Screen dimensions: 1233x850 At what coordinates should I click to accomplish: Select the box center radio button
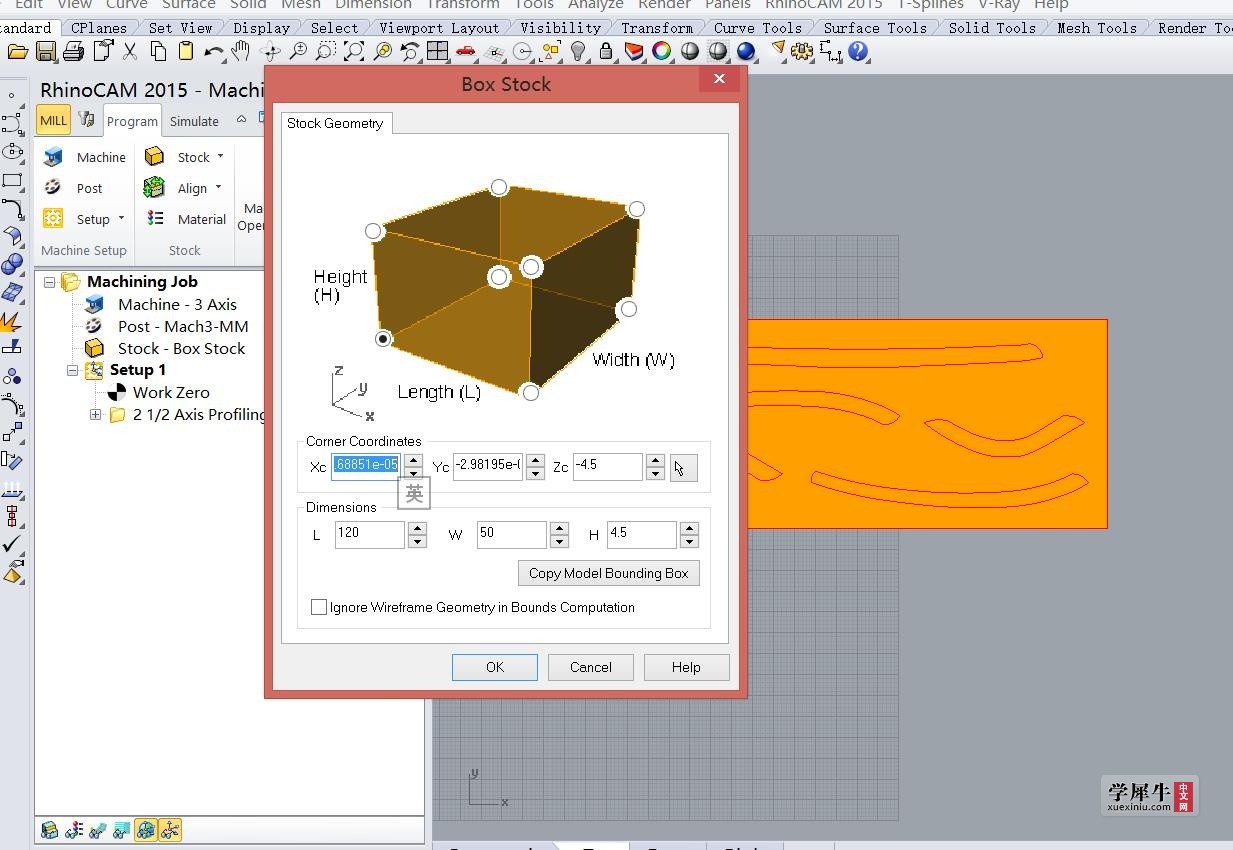pos(499,277)
